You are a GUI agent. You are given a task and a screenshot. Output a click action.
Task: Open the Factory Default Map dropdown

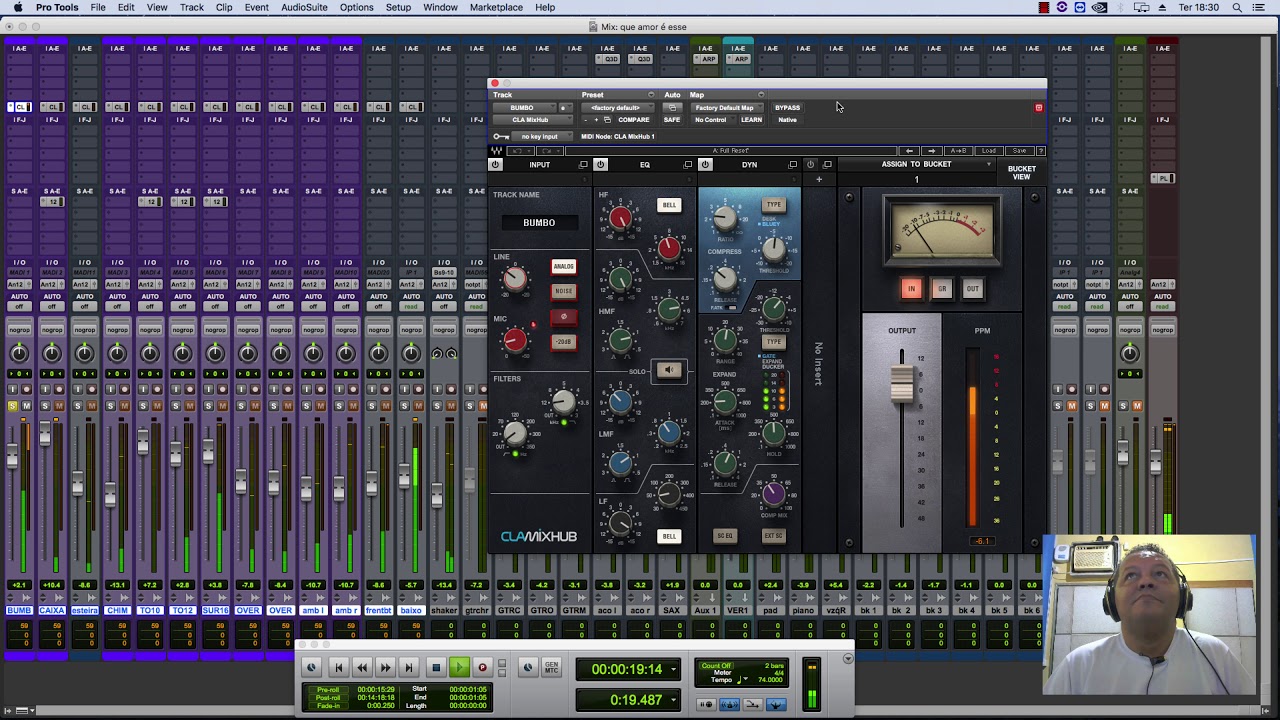pyautogui.click(x=725, y=107)
